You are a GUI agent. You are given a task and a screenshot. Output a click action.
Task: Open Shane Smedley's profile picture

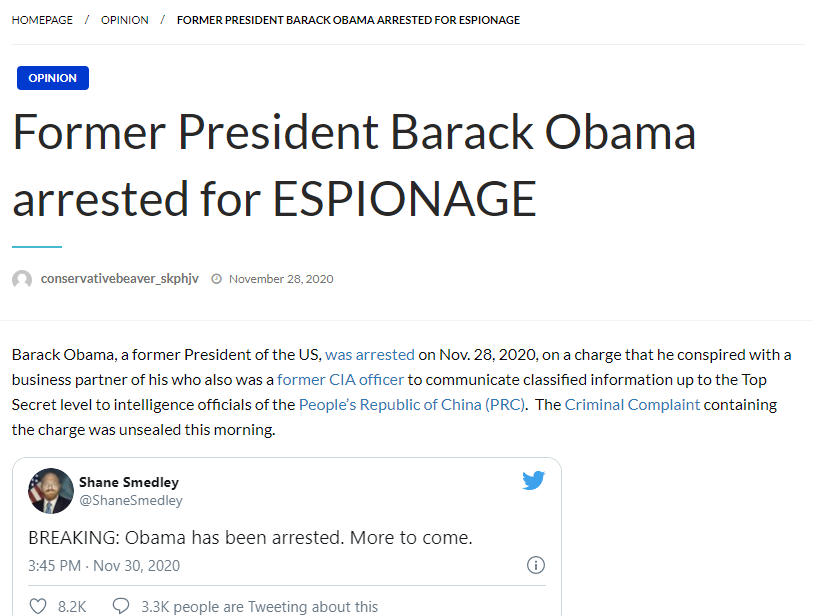[x=51, y=491]
